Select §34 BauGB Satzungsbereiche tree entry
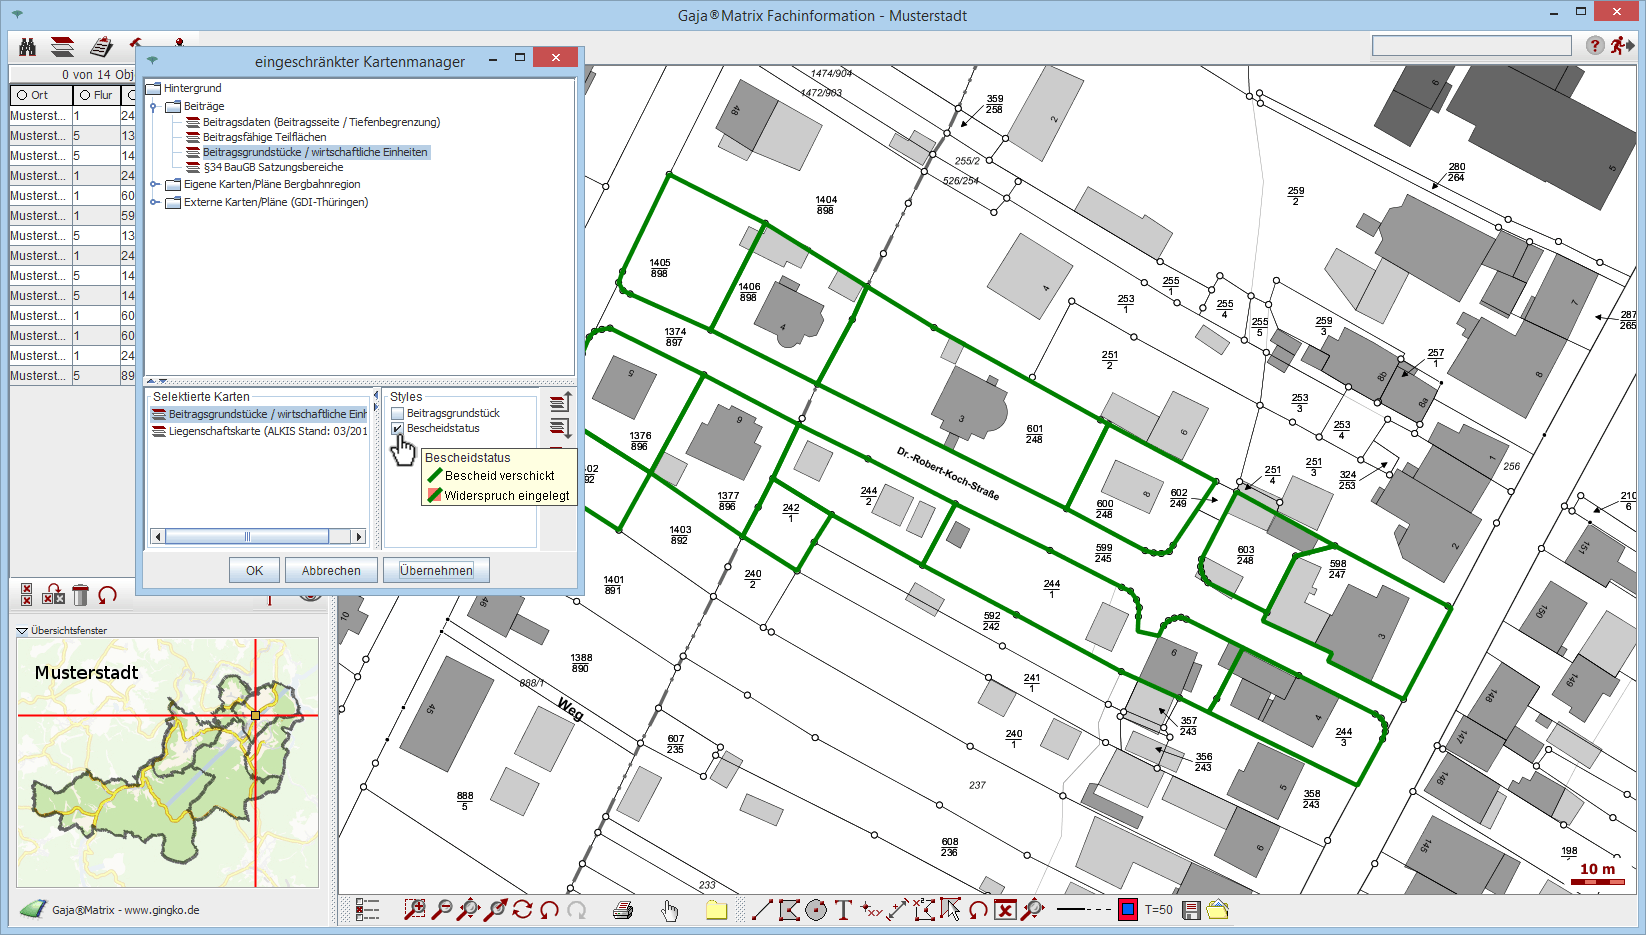The image size is (1646, 935). tap(273, 168)
